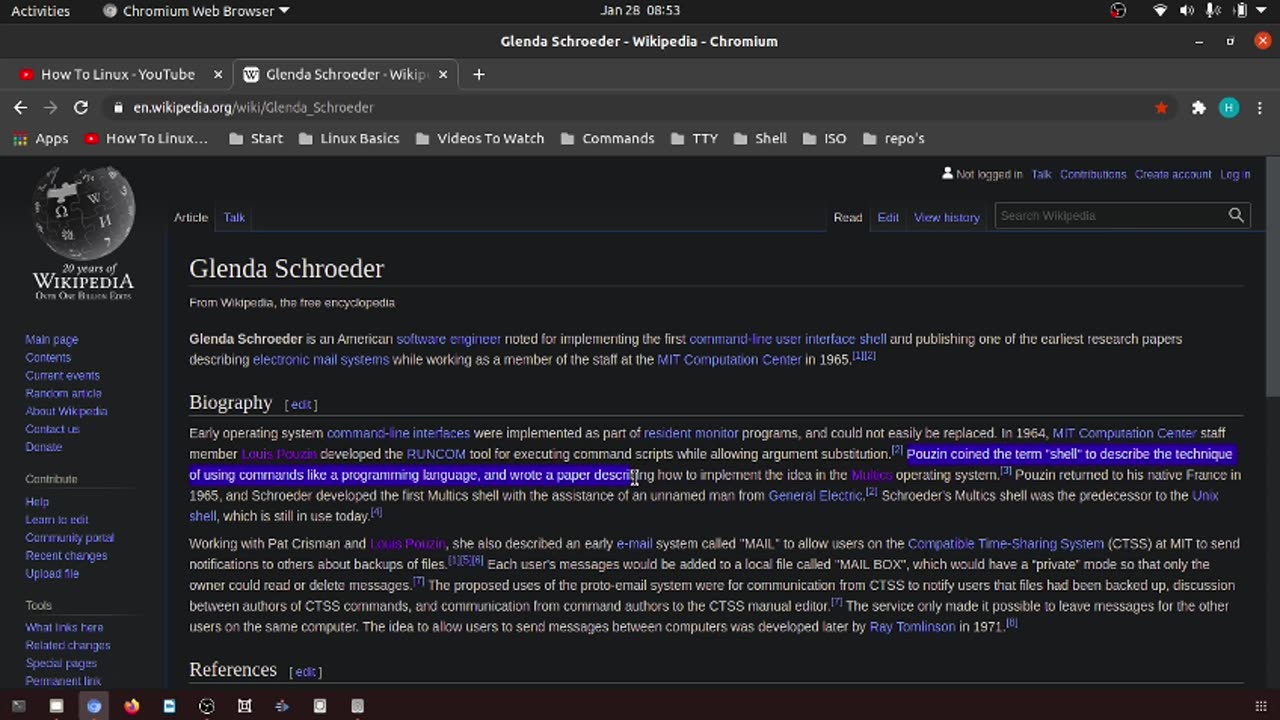Click the volume speaker icon in top bar
The width and height of the screenshot is (1280, 720).
click(x=1186, y=11)
